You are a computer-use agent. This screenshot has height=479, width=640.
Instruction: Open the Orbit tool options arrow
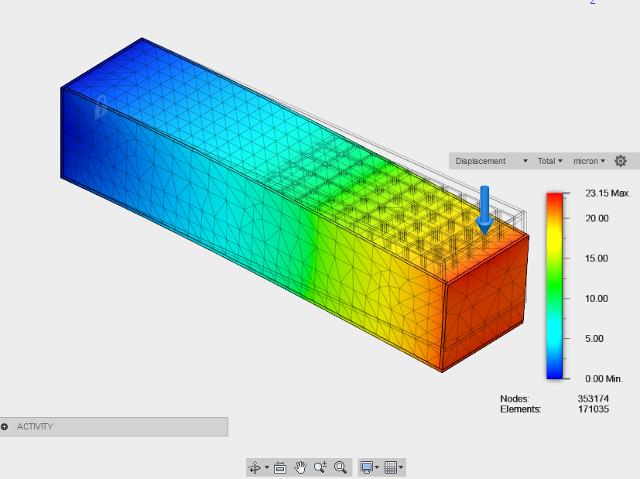pyautogui.click(x=267, y=468)
